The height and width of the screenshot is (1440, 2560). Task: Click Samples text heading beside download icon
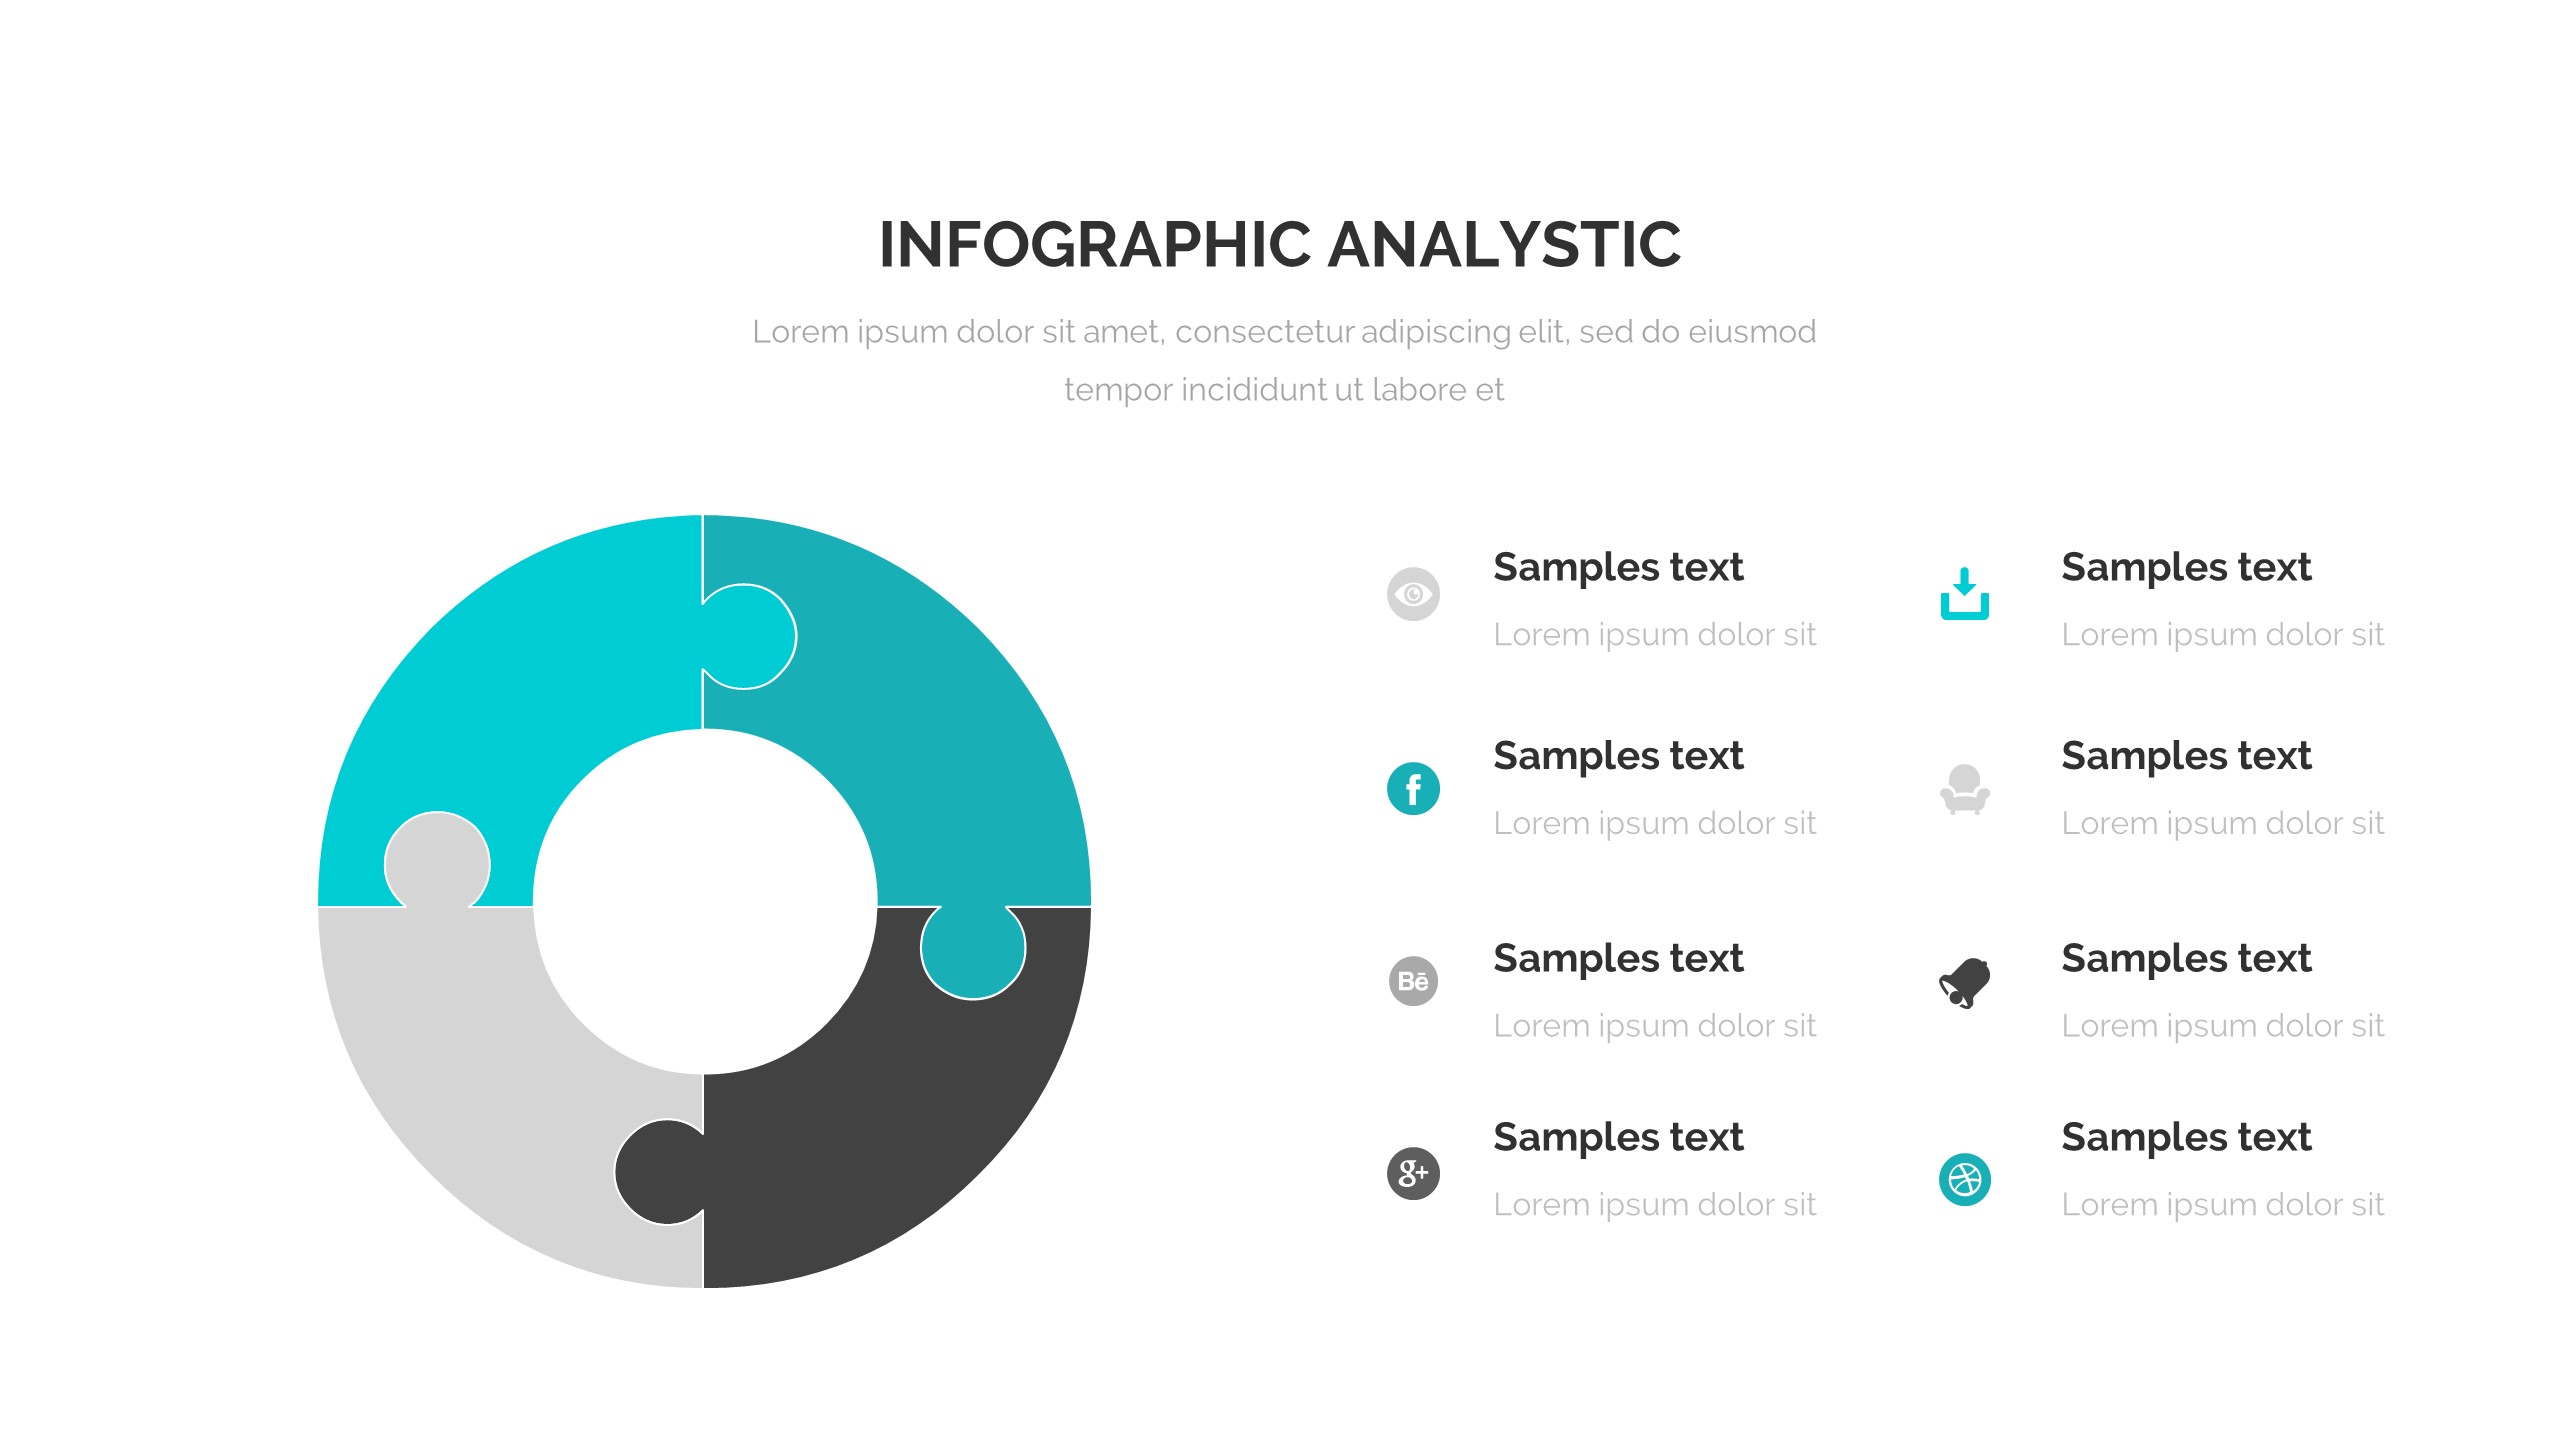click(x=2186, y=567)
